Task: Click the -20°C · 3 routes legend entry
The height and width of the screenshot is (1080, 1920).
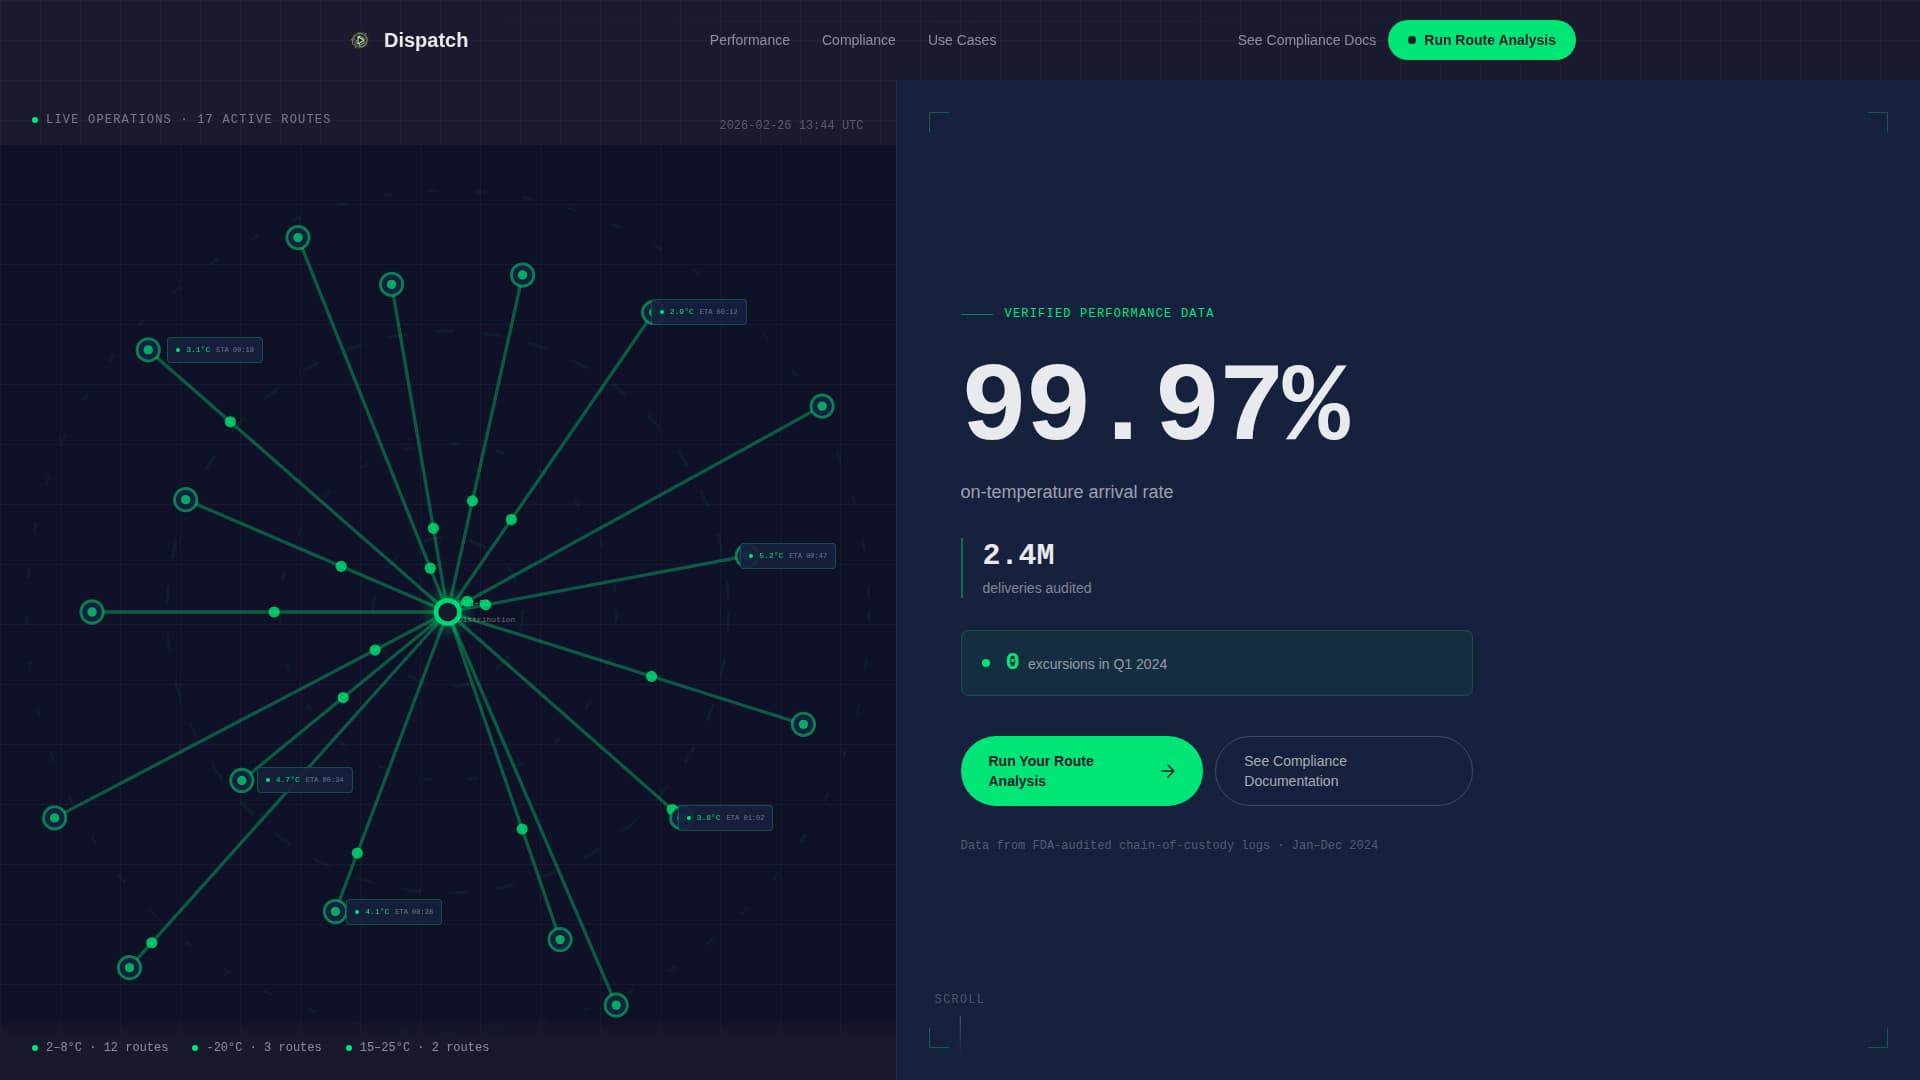Action: point(257,1047)
